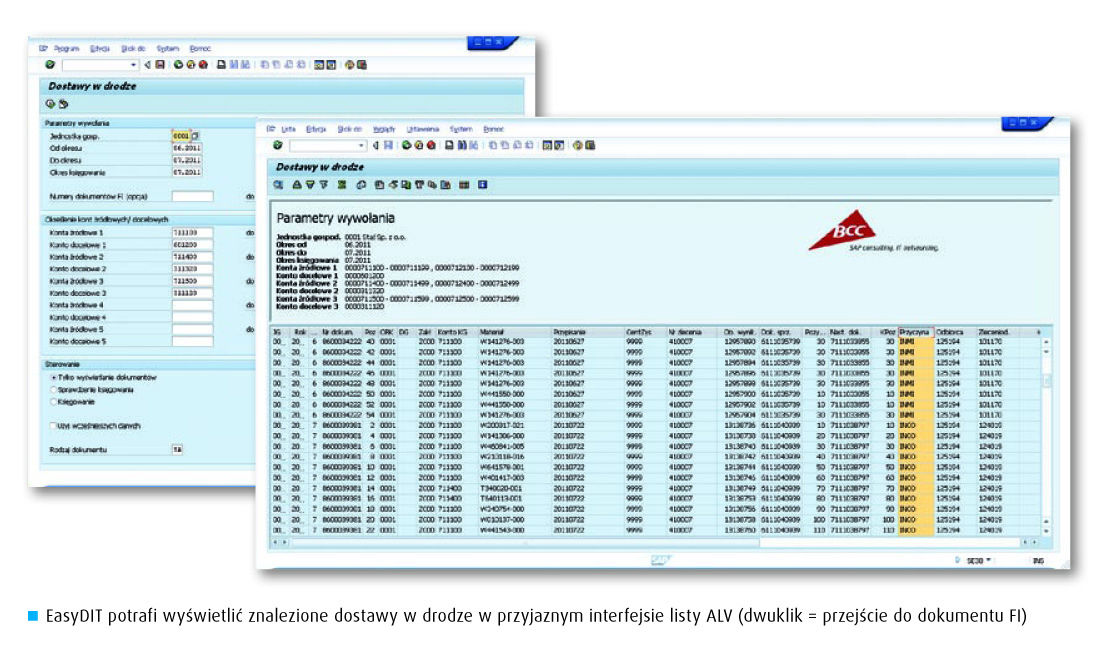The height and width of the screenshot is (660, 1108).
Task: Select the Sprawdzenie księgowania radio button
Action: pos(54,389)
